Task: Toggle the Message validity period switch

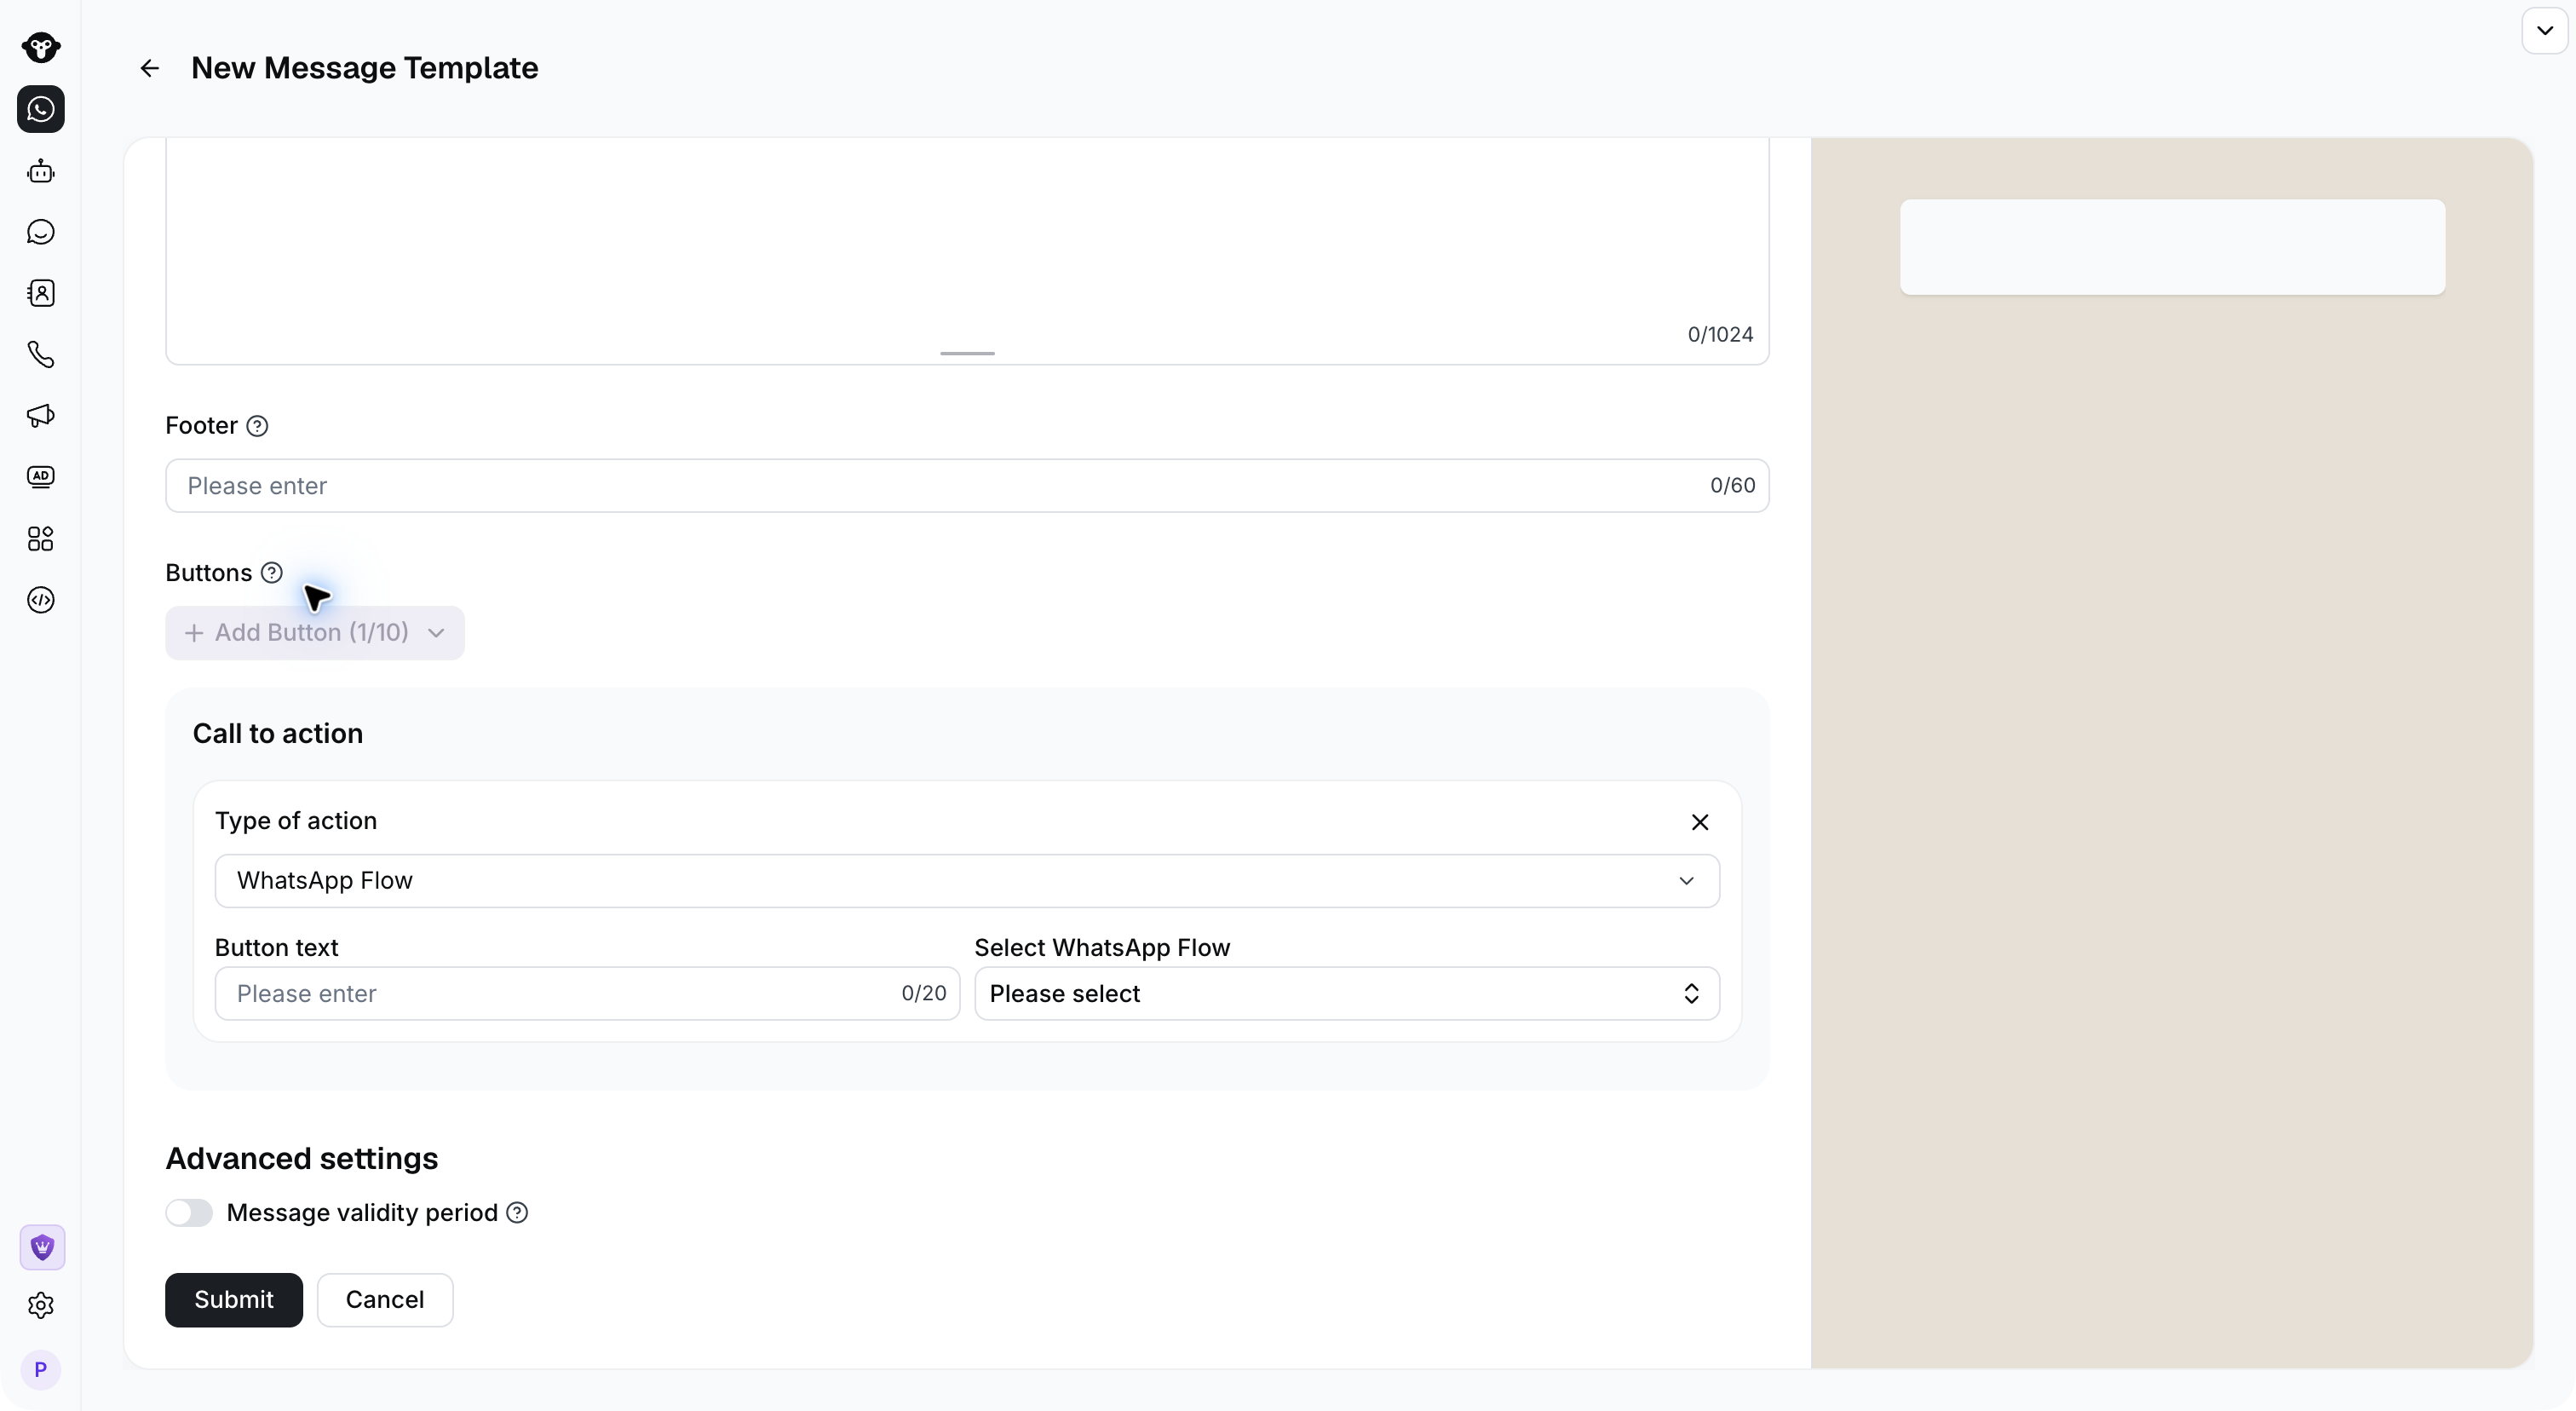Action: pyautogui.click(x=189, y=1213)
